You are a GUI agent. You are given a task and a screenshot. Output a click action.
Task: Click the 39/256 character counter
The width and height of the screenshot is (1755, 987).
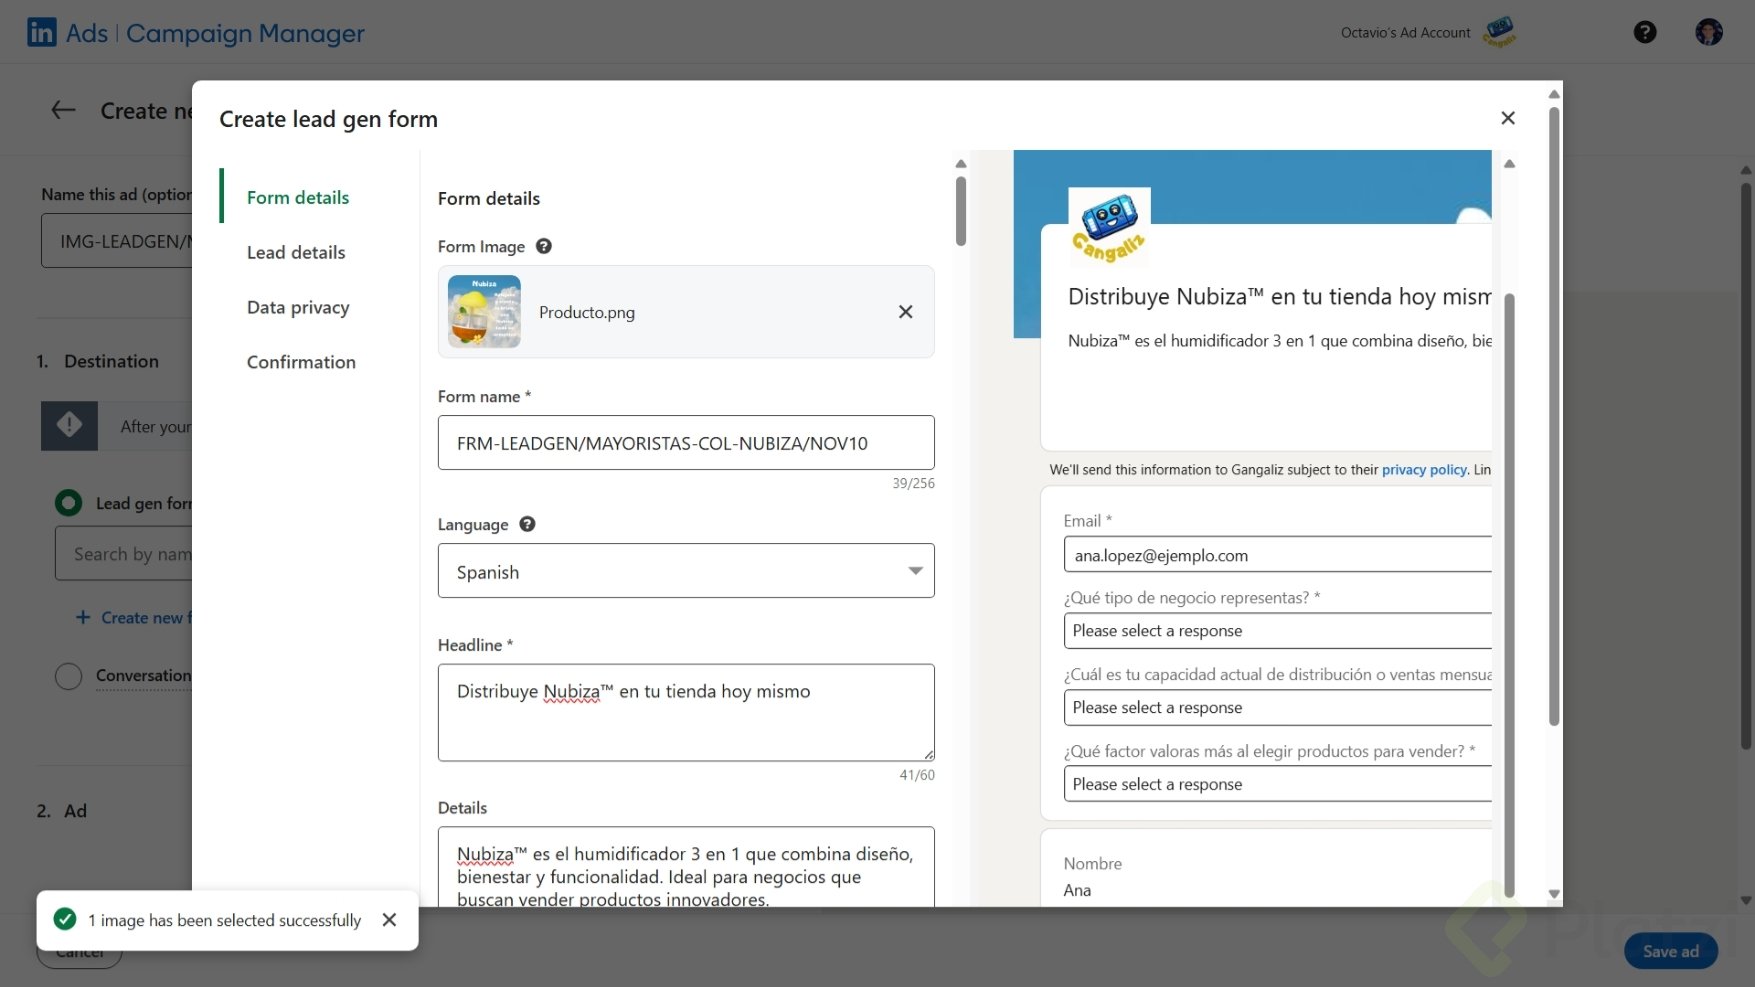[914, 484]
